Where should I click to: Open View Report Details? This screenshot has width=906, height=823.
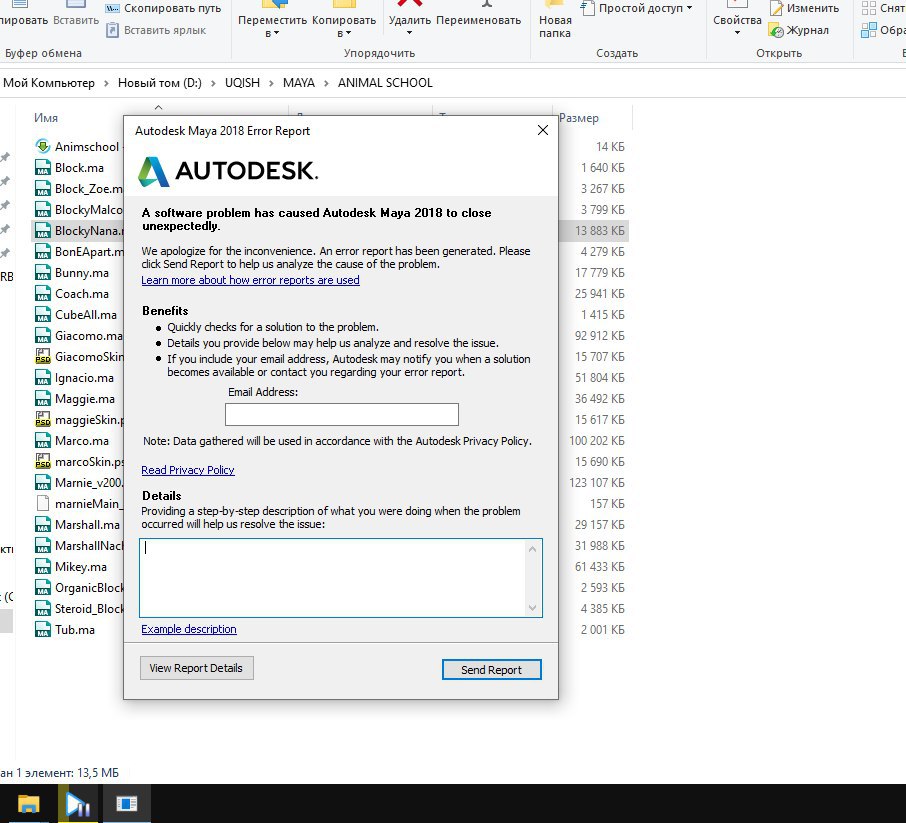pos(196,668)
